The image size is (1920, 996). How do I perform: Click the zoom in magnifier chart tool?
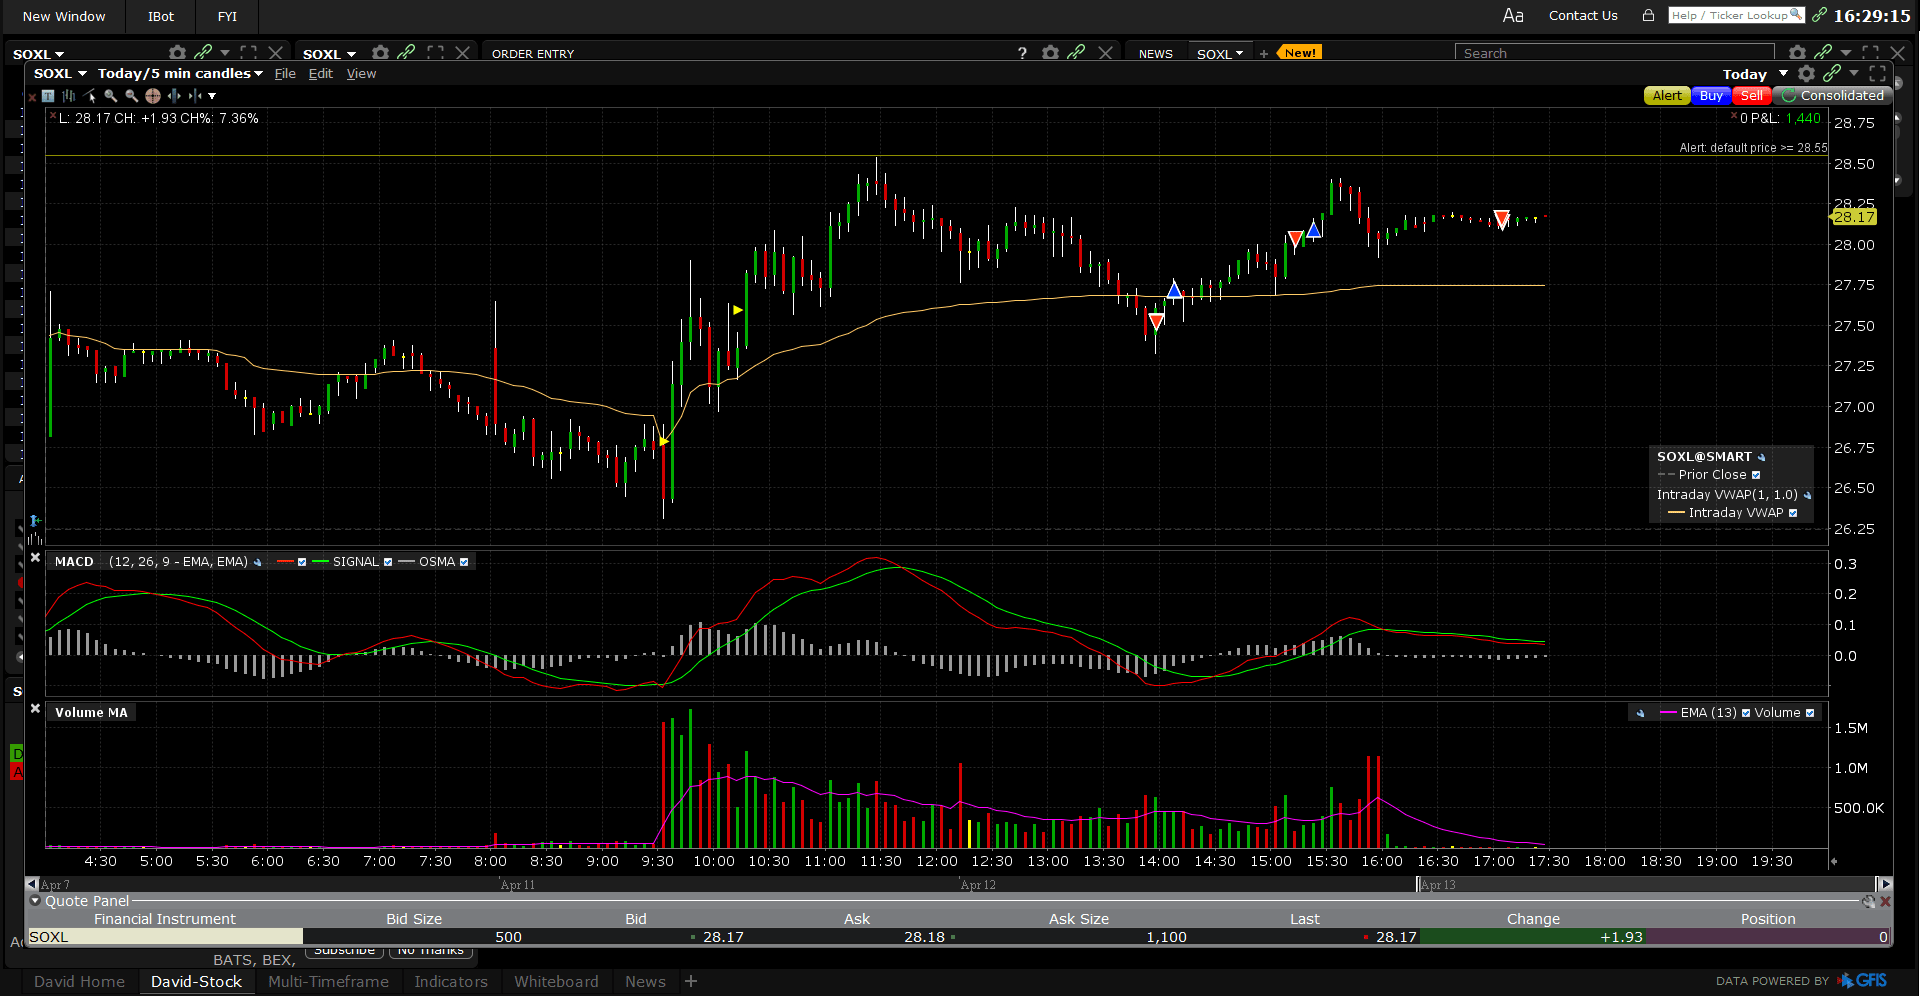(x=110, y=96)
